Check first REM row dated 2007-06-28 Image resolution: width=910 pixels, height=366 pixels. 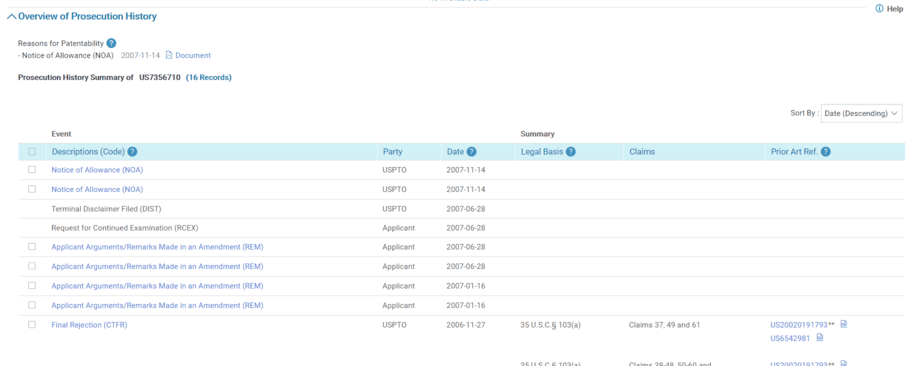(x=32, y=247)
